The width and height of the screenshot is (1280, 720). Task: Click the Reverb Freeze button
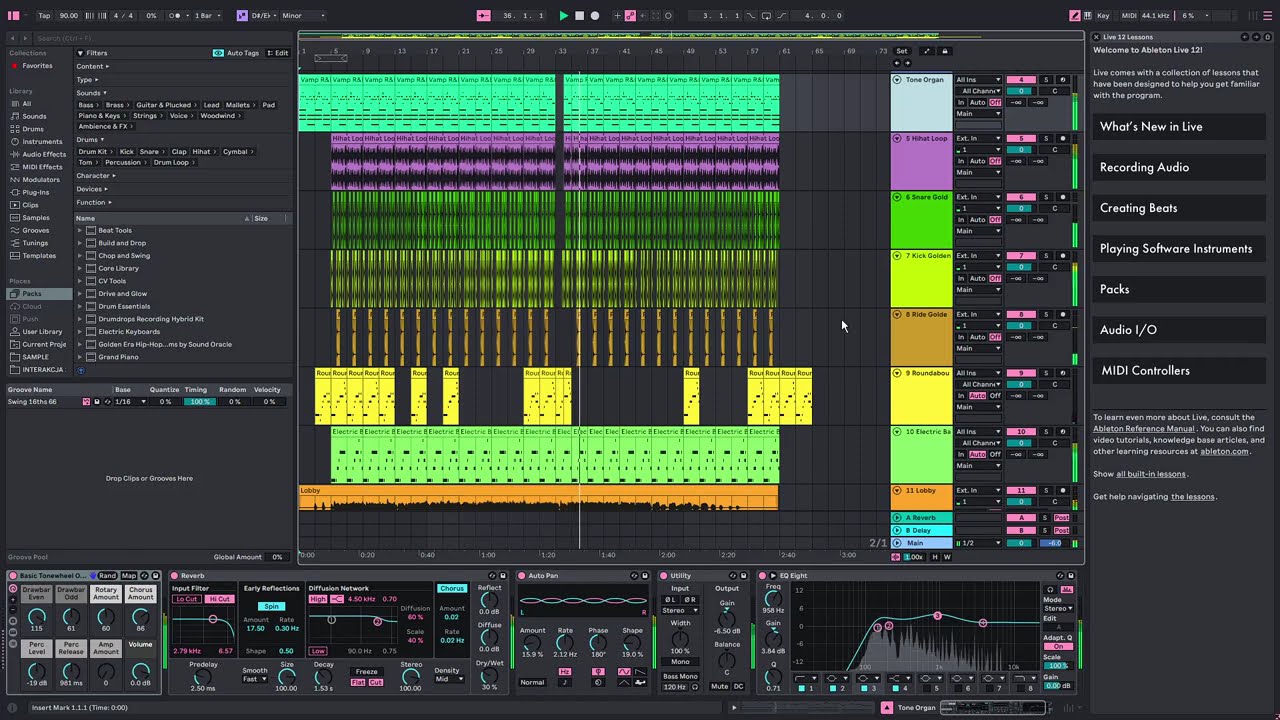click(x=367, y=672)
